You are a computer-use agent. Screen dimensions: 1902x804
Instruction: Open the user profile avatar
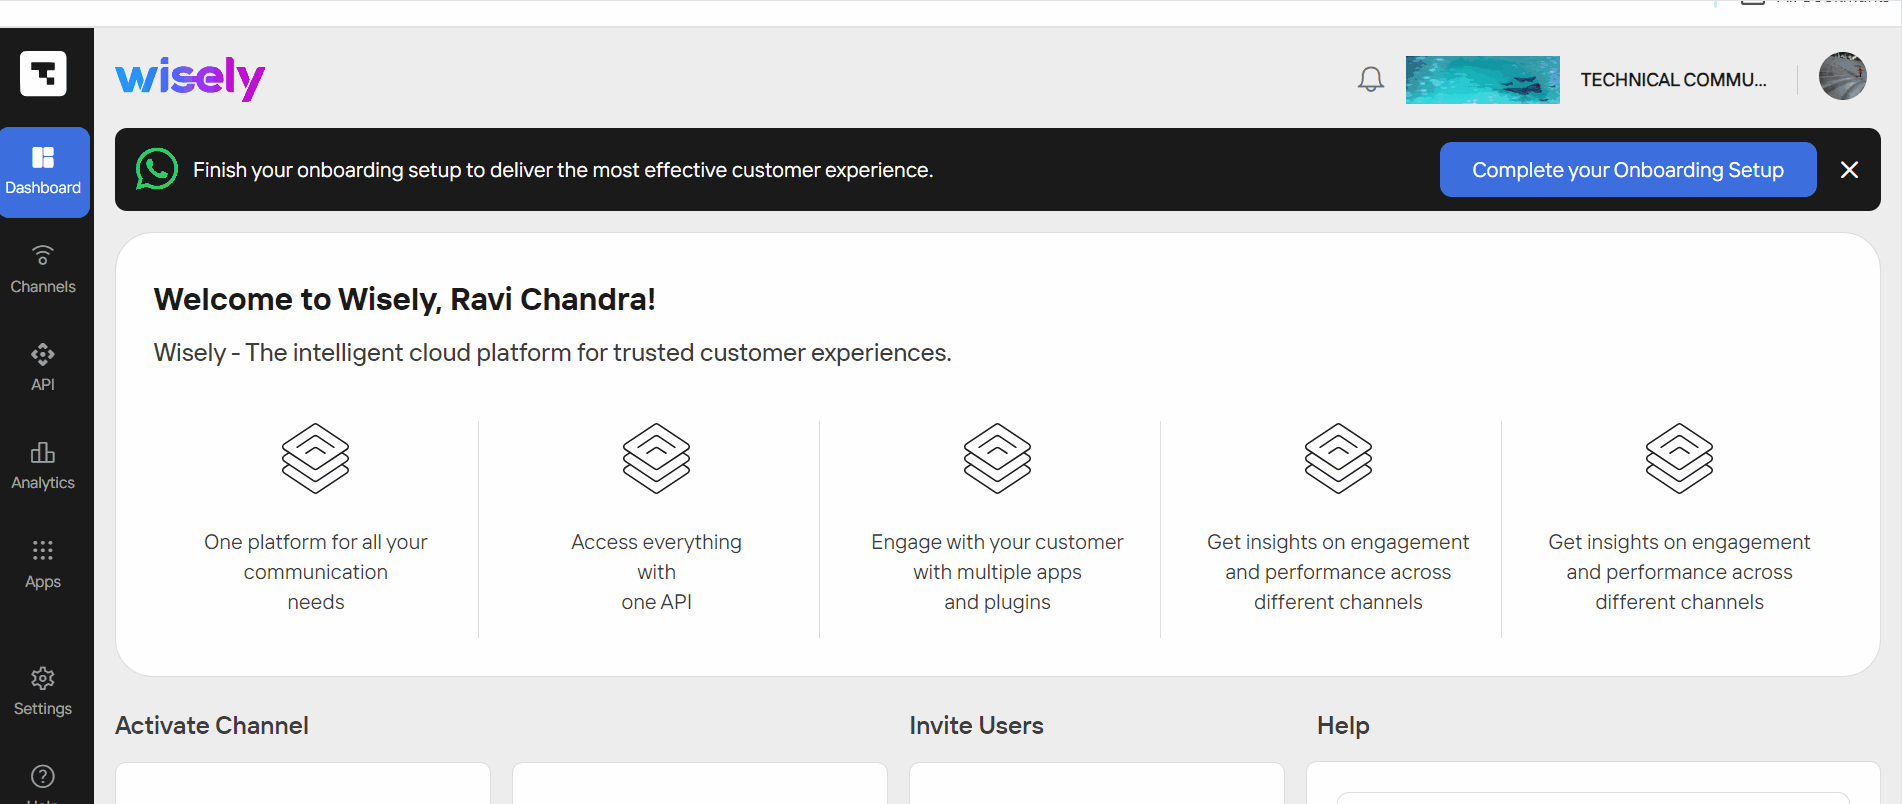1843,77
